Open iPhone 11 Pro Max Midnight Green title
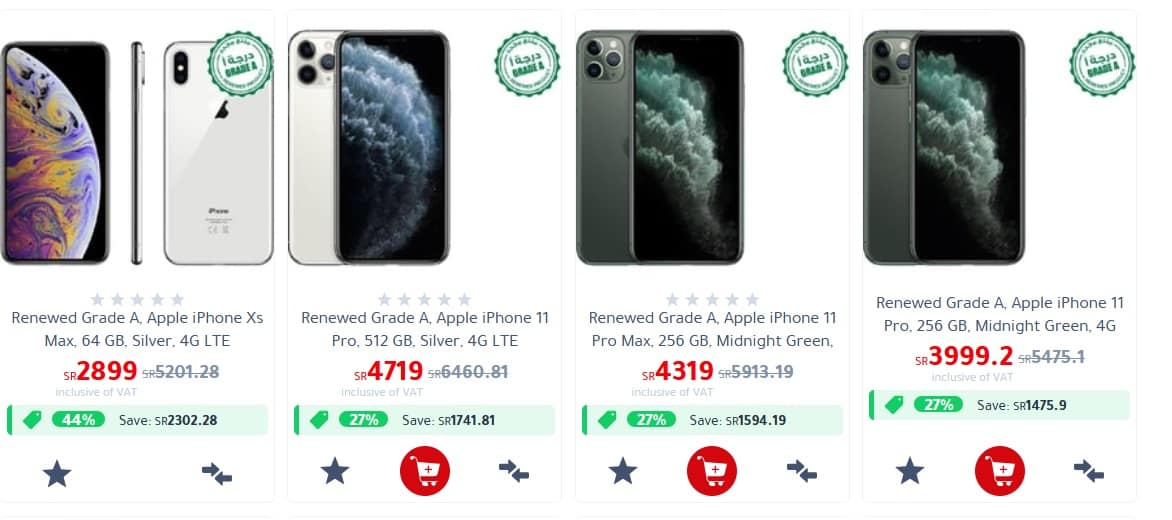Viewport: 1172px width, 520px height. 712,329
